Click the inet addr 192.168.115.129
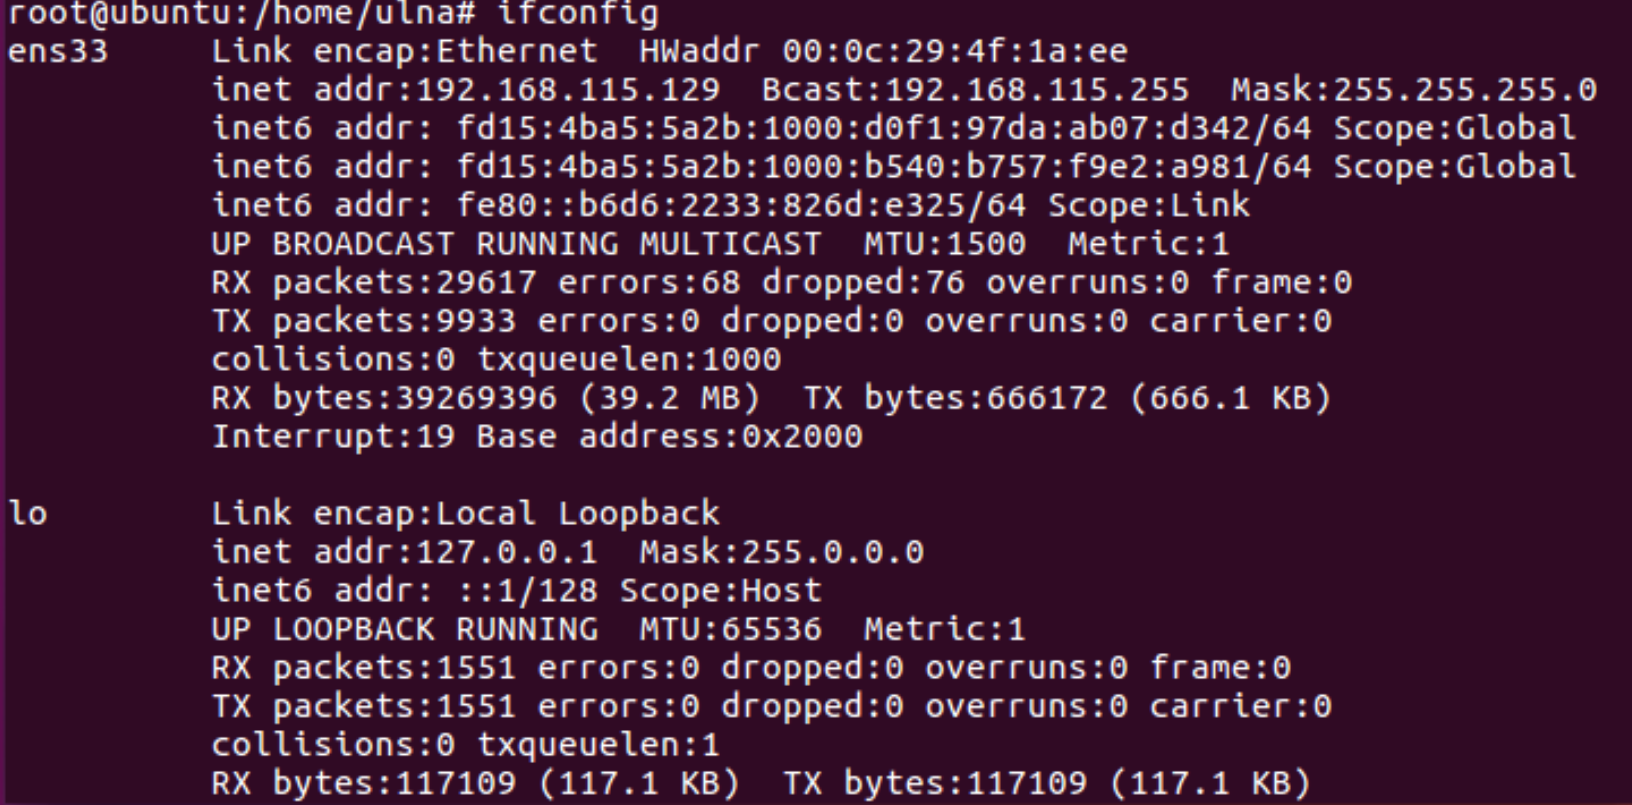The height and width of the screenshot is (805, 1632). click(x=466, y=90)
